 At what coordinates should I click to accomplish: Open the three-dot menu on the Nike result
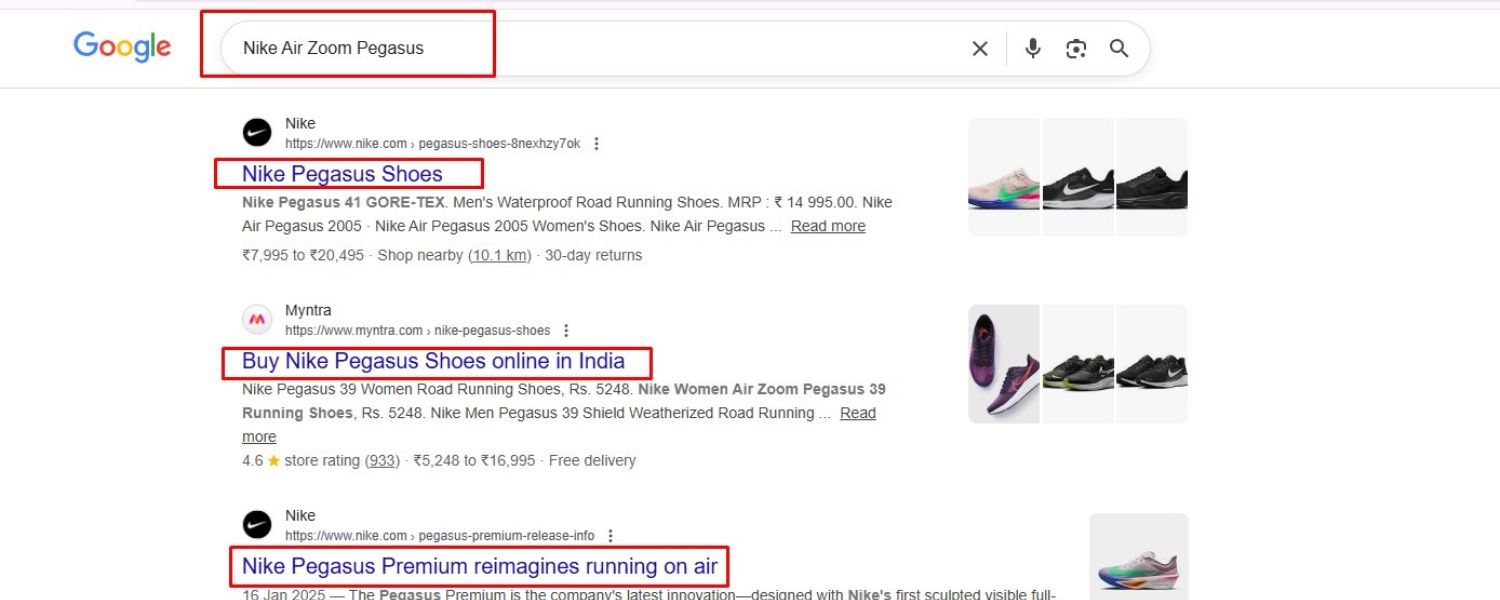[595, 144]
